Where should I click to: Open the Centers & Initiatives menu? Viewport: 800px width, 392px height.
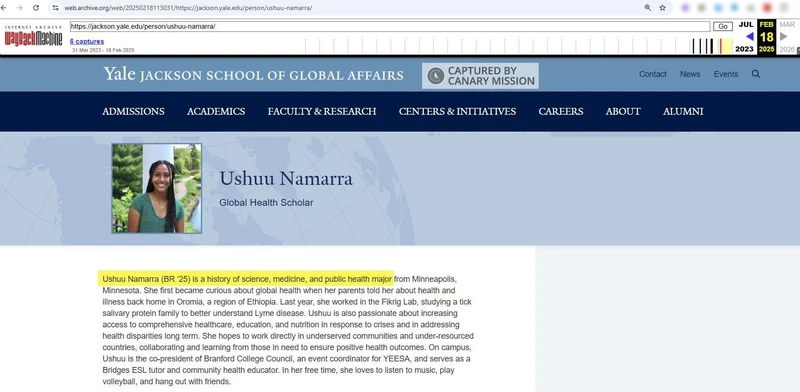[x=457, y=111]
